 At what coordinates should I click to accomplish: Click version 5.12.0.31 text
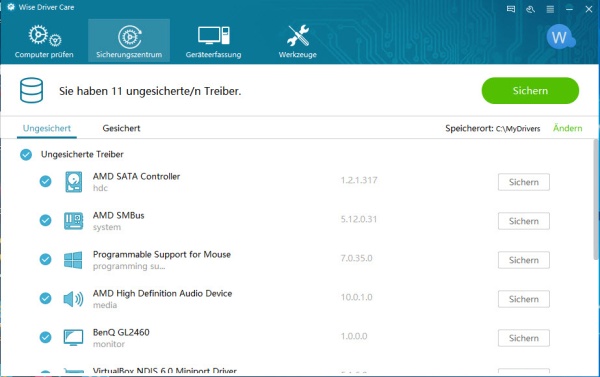pyautogui.click(x=359, y=219)
